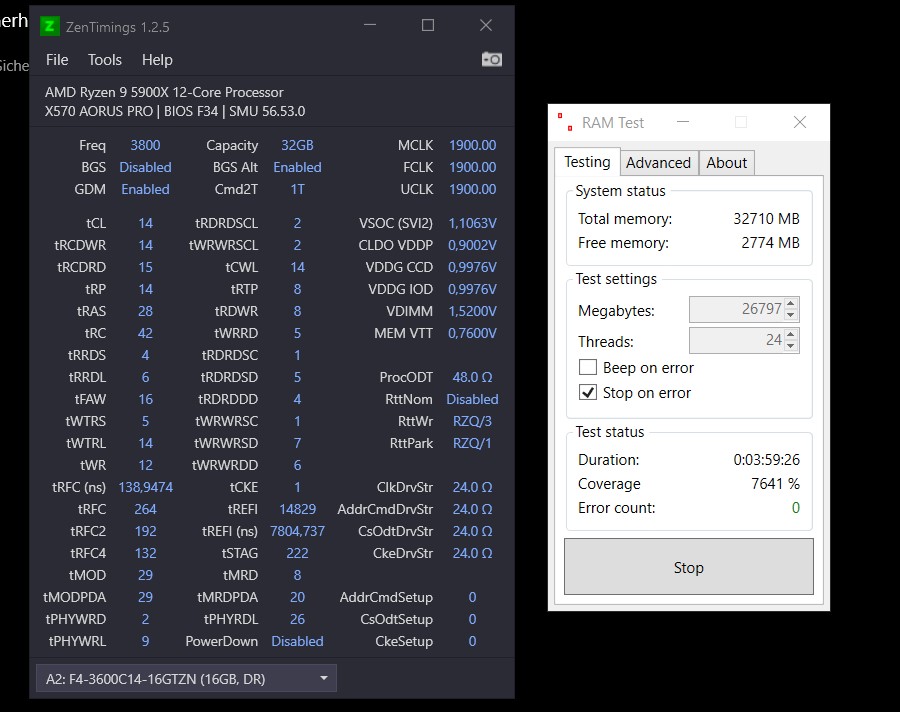Click the Freq value 3800

tap(145, 145)
